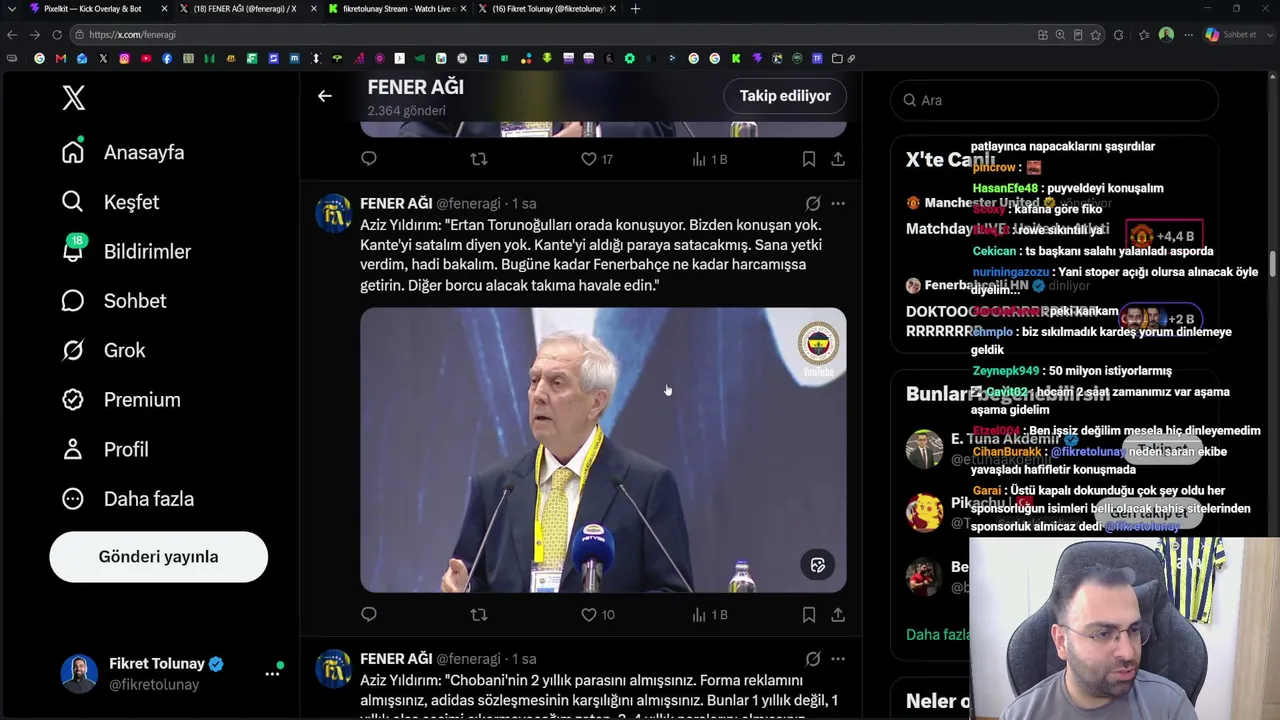Screen dimensions: 1280x720
Task: Open FENER AĞI avatar on Ertan Torunoğulları post
Action: (334, 213)
